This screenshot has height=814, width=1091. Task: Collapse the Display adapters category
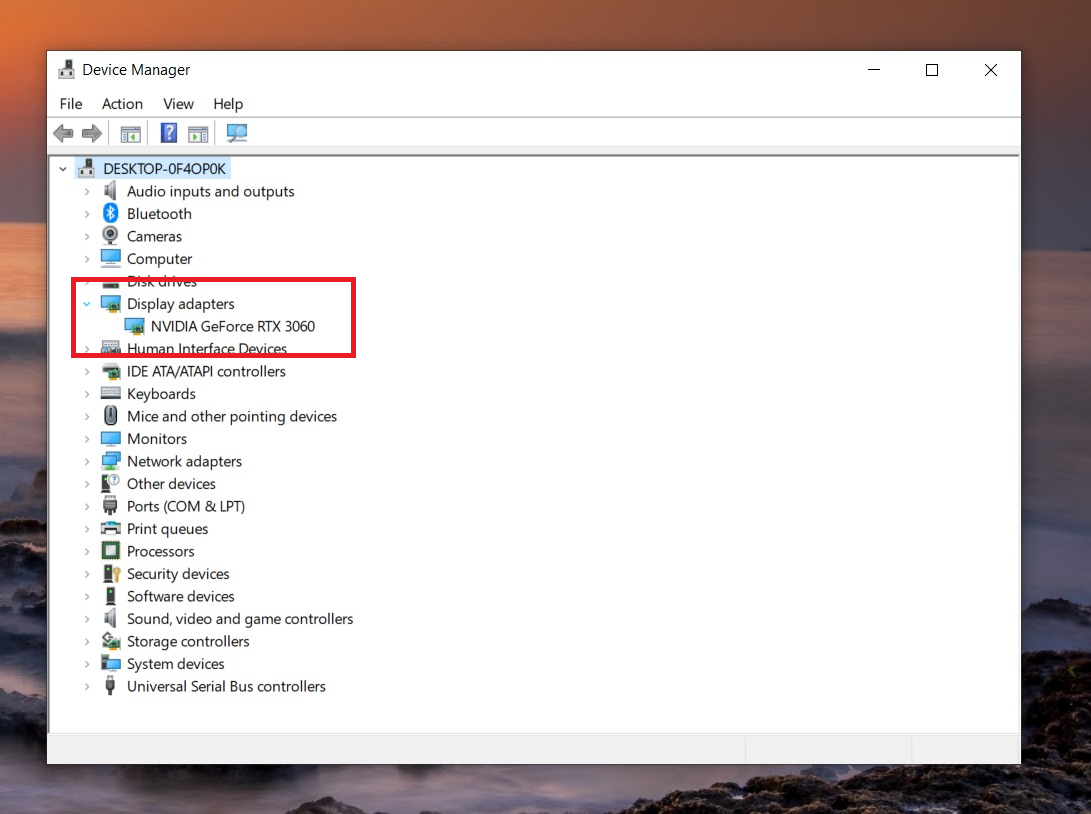(x=87, y=304)
